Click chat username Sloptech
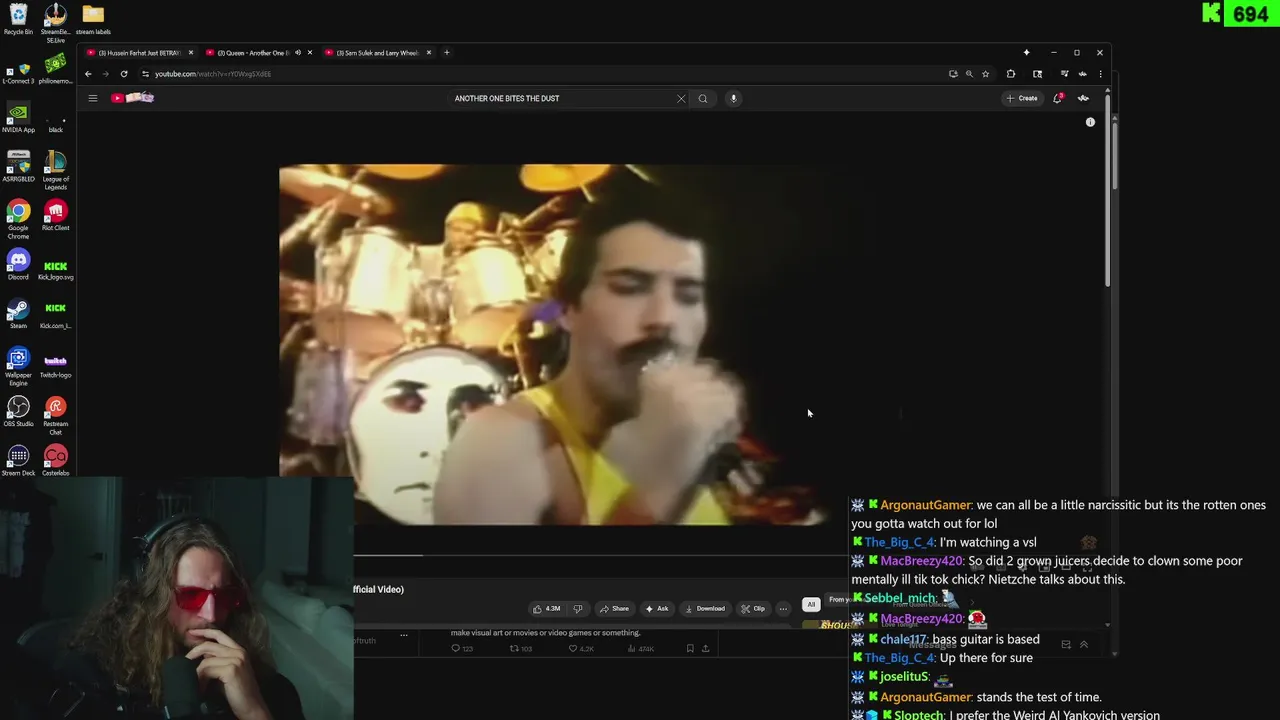Image resolution: width=1280 pixels, height=720 pixels. [x=918, y=715]
